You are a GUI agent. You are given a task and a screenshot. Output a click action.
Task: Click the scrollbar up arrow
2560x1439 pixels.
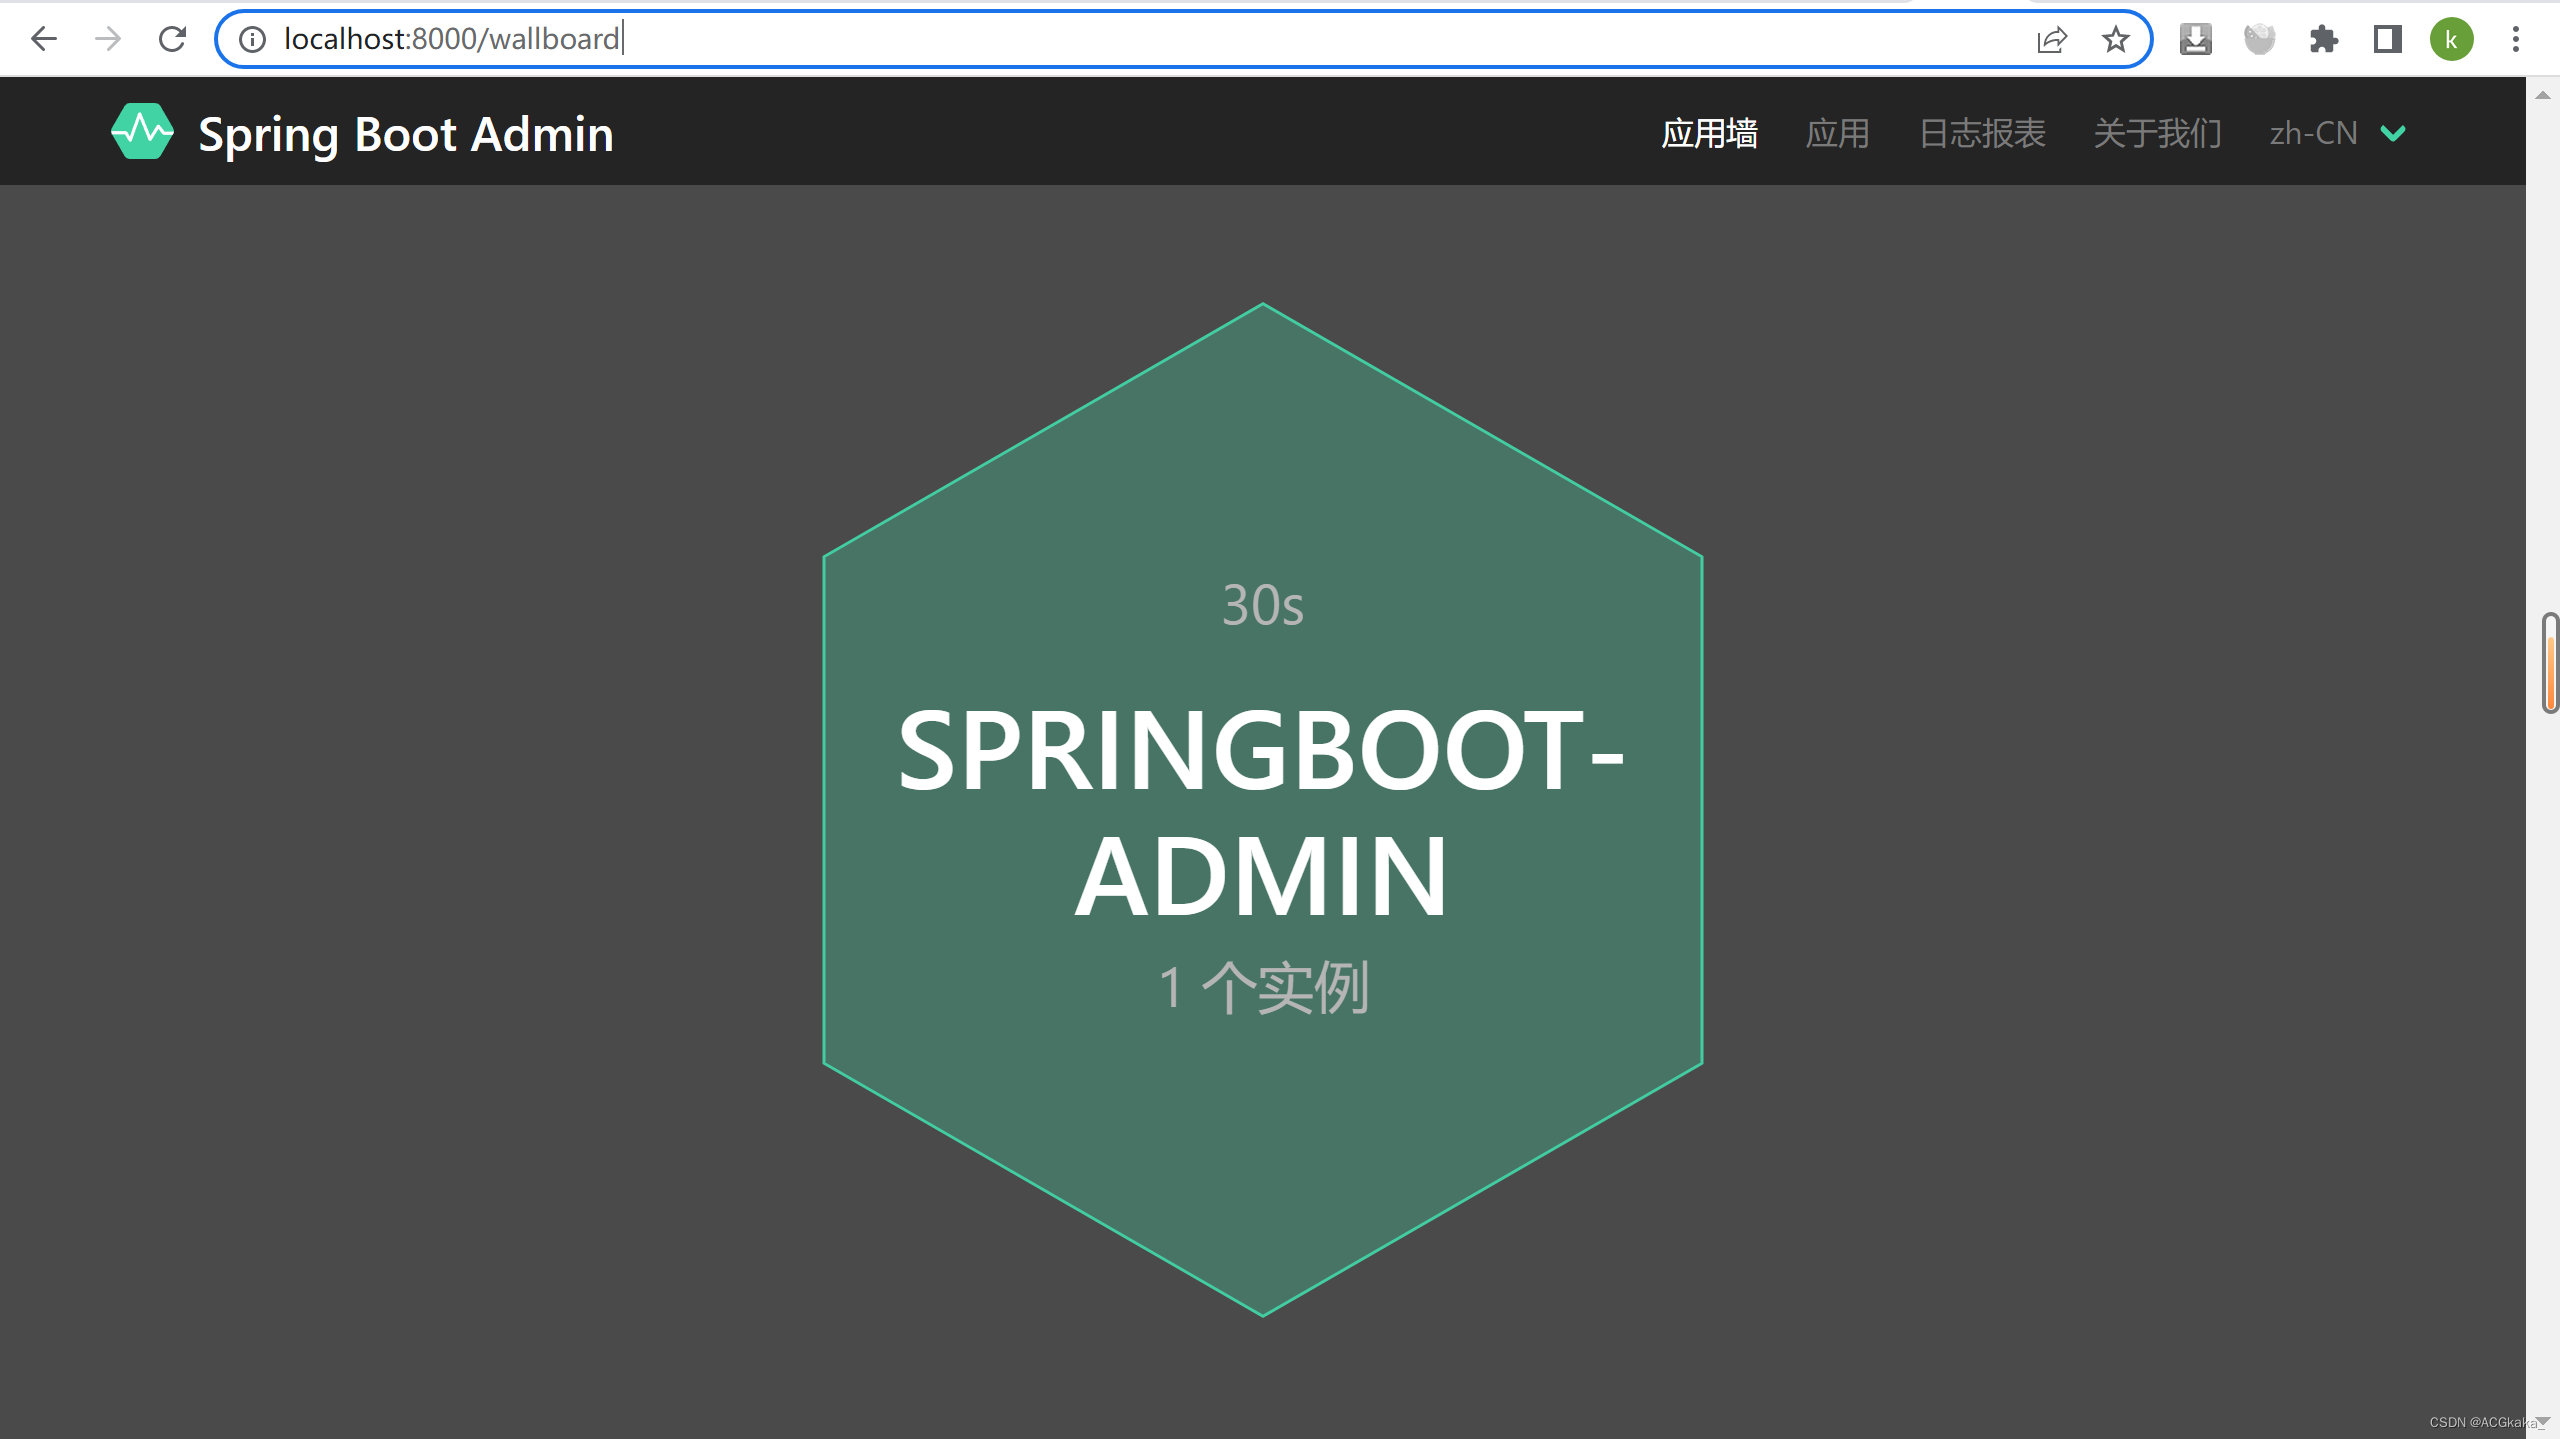[x=2543, y=96]
